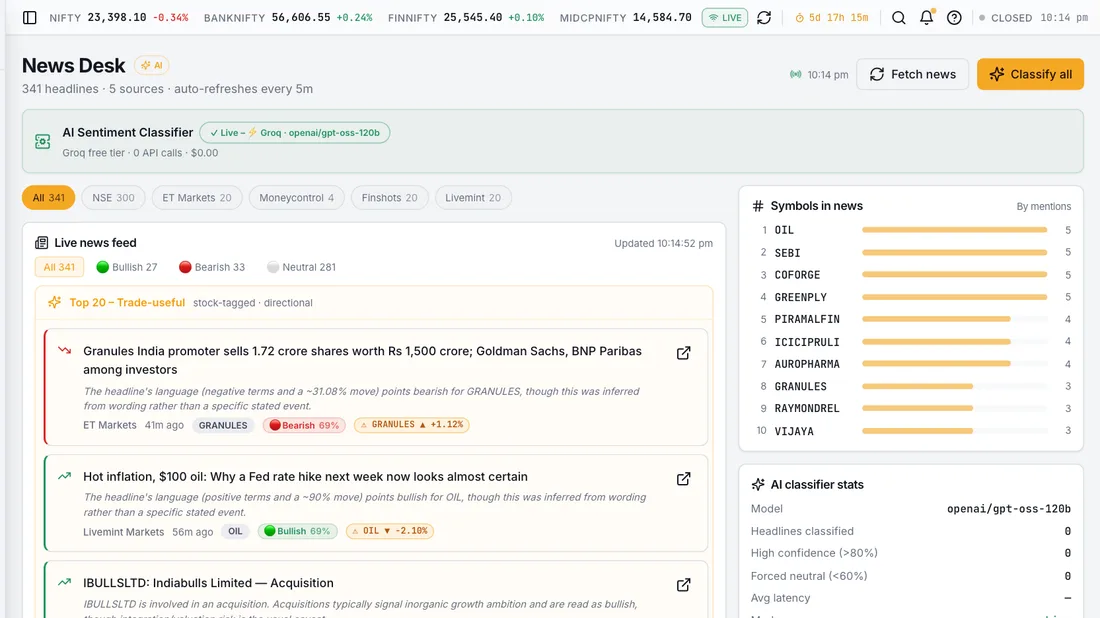Click CLOSED market status indicator

[x=1005, y=18]
